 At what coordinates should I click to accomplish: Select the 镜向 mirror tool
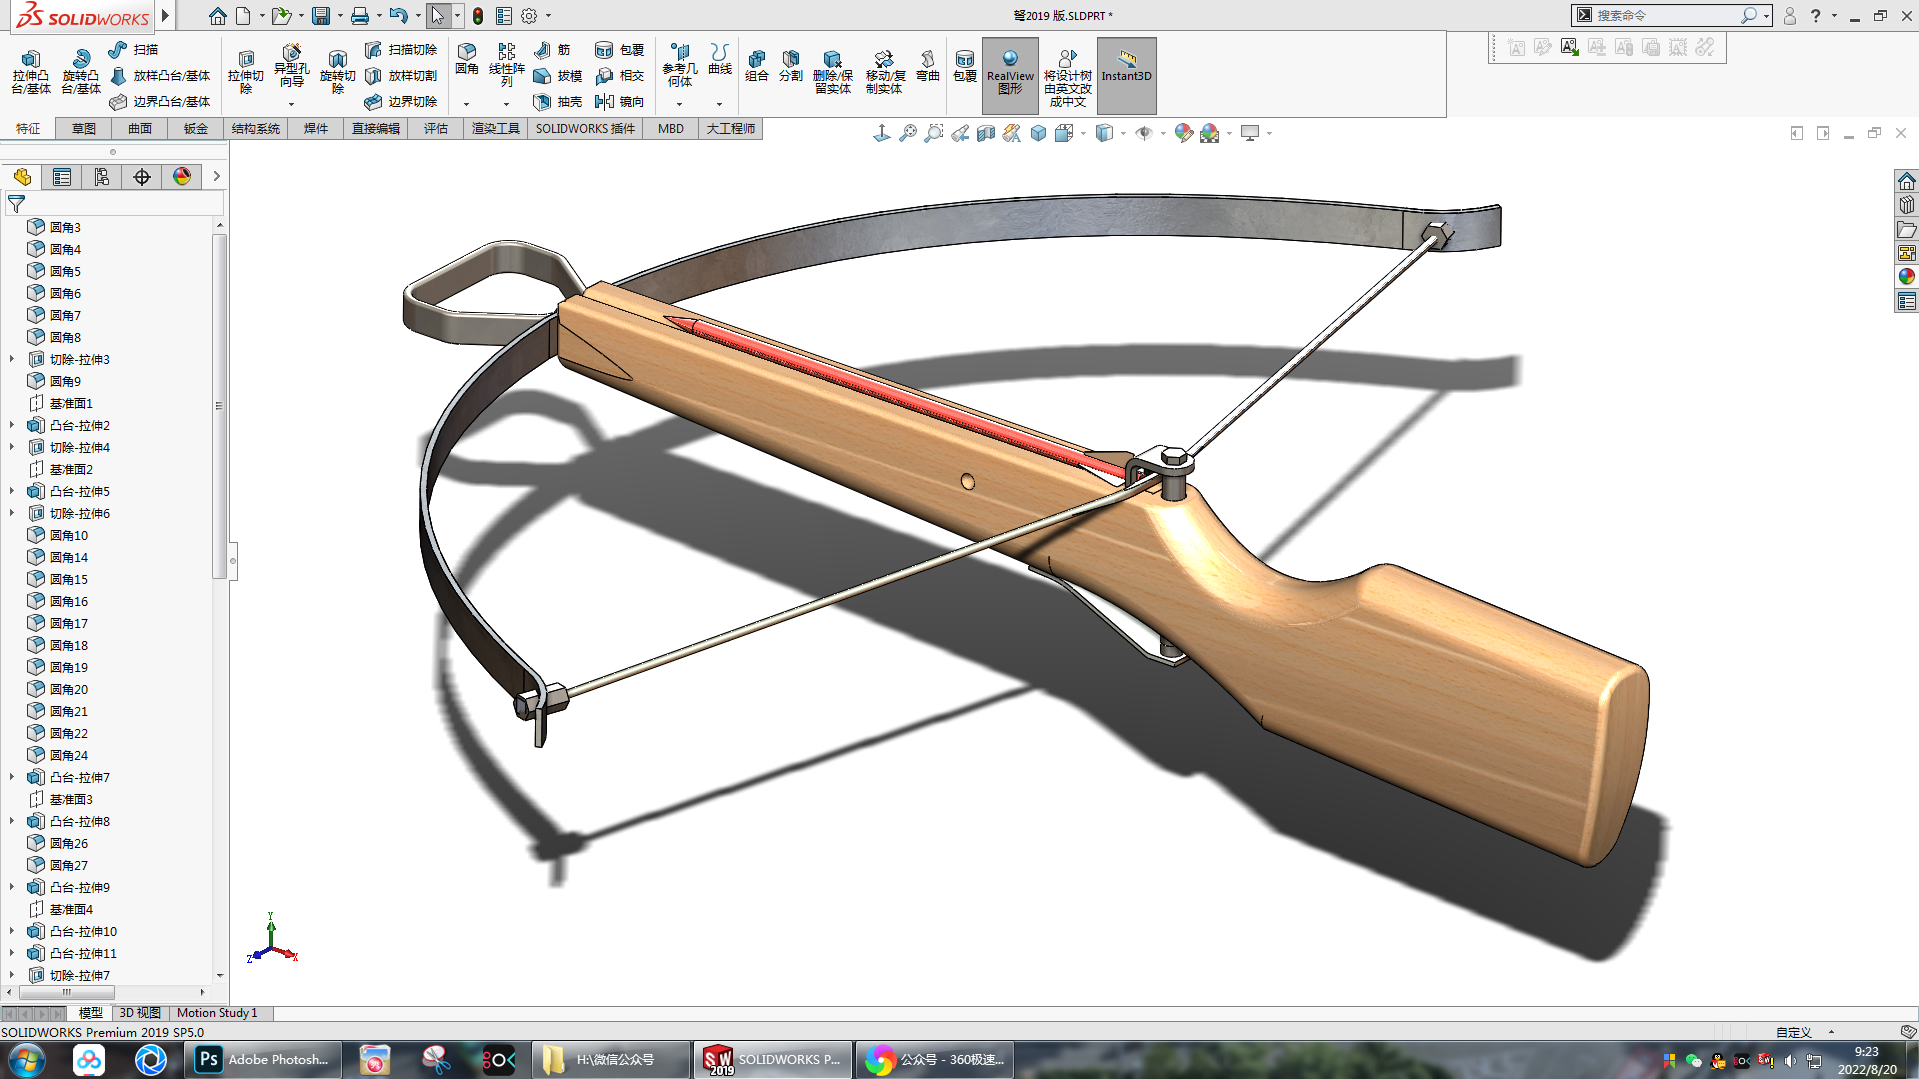click(x=620, y=101)
